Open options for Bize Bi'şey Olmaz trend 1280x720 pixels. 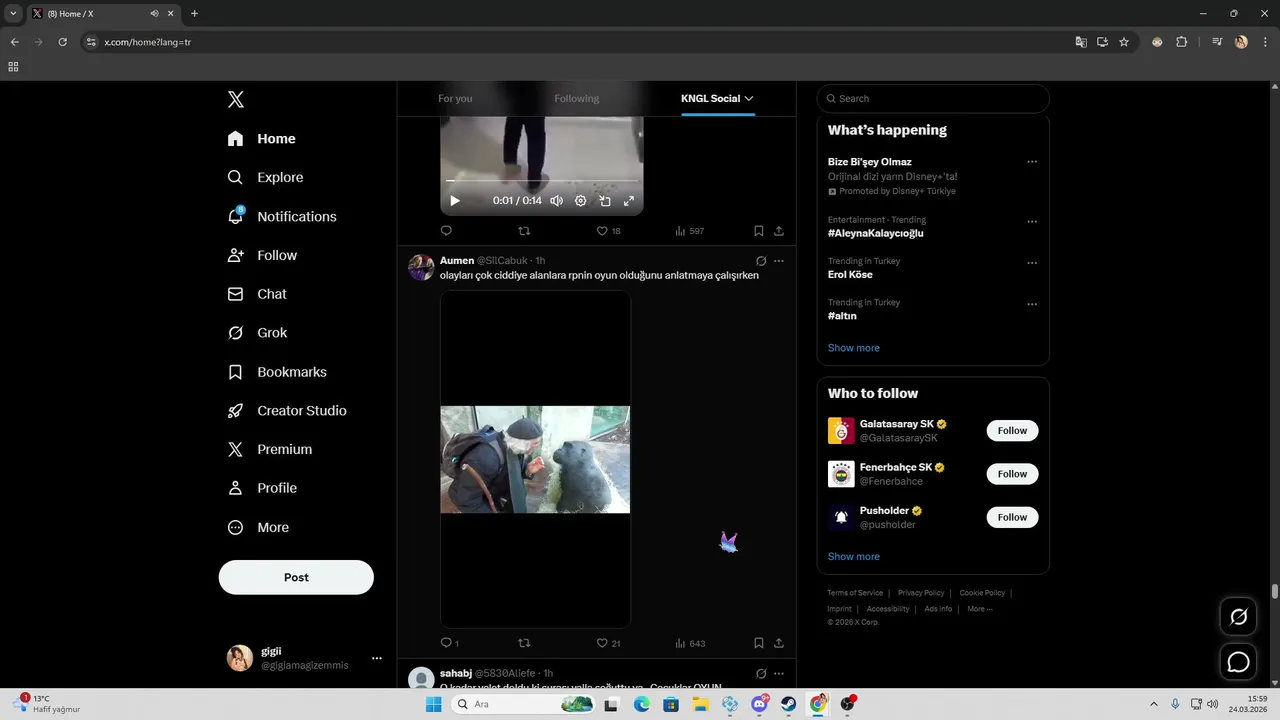(1032, 162)
